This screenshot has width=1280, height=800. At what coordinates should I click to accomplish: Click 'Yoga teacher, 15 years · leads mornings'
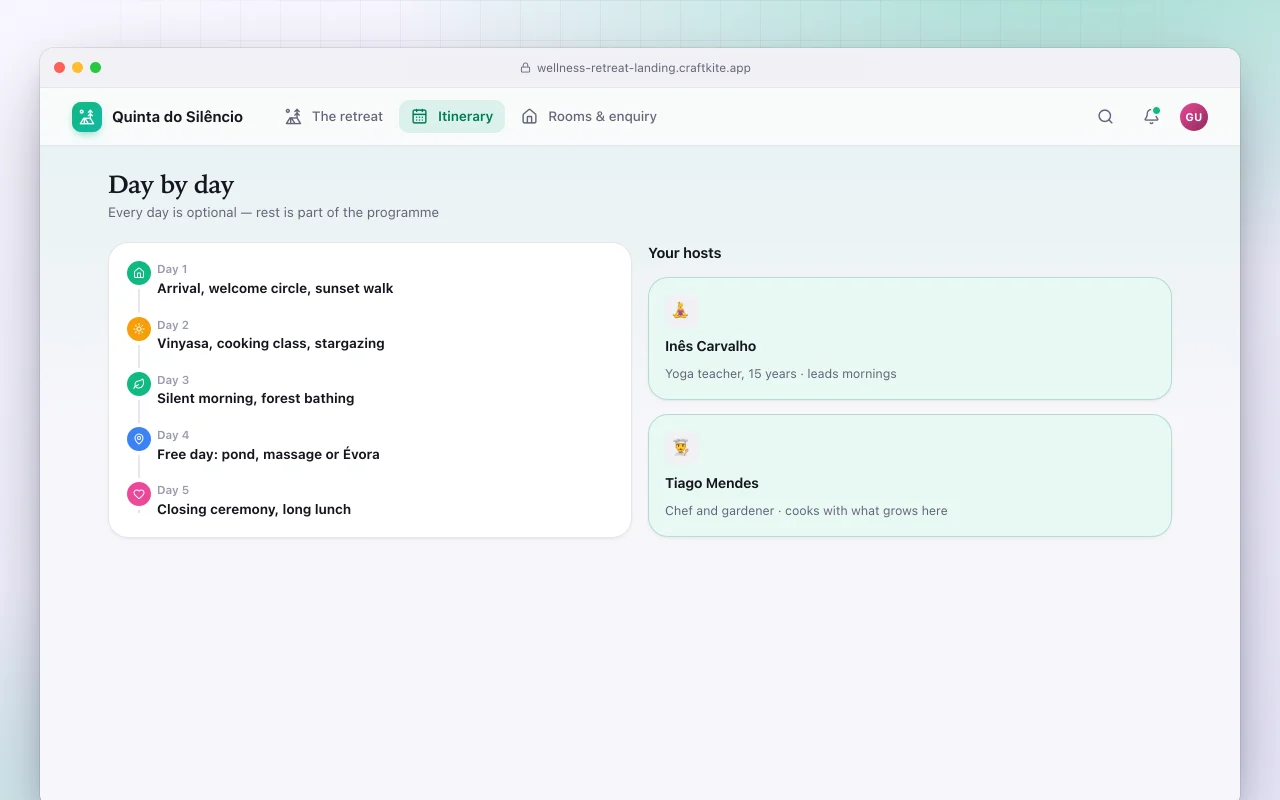781,374
